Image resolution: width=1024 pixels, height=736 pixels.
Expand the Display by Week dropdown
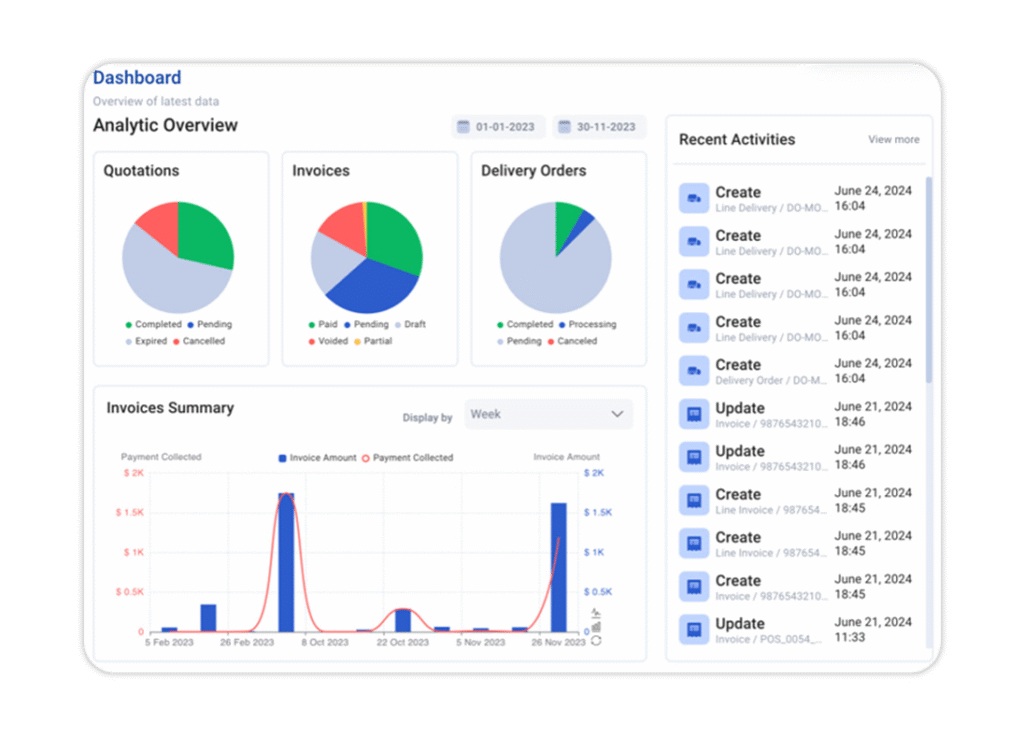[548, 414]
